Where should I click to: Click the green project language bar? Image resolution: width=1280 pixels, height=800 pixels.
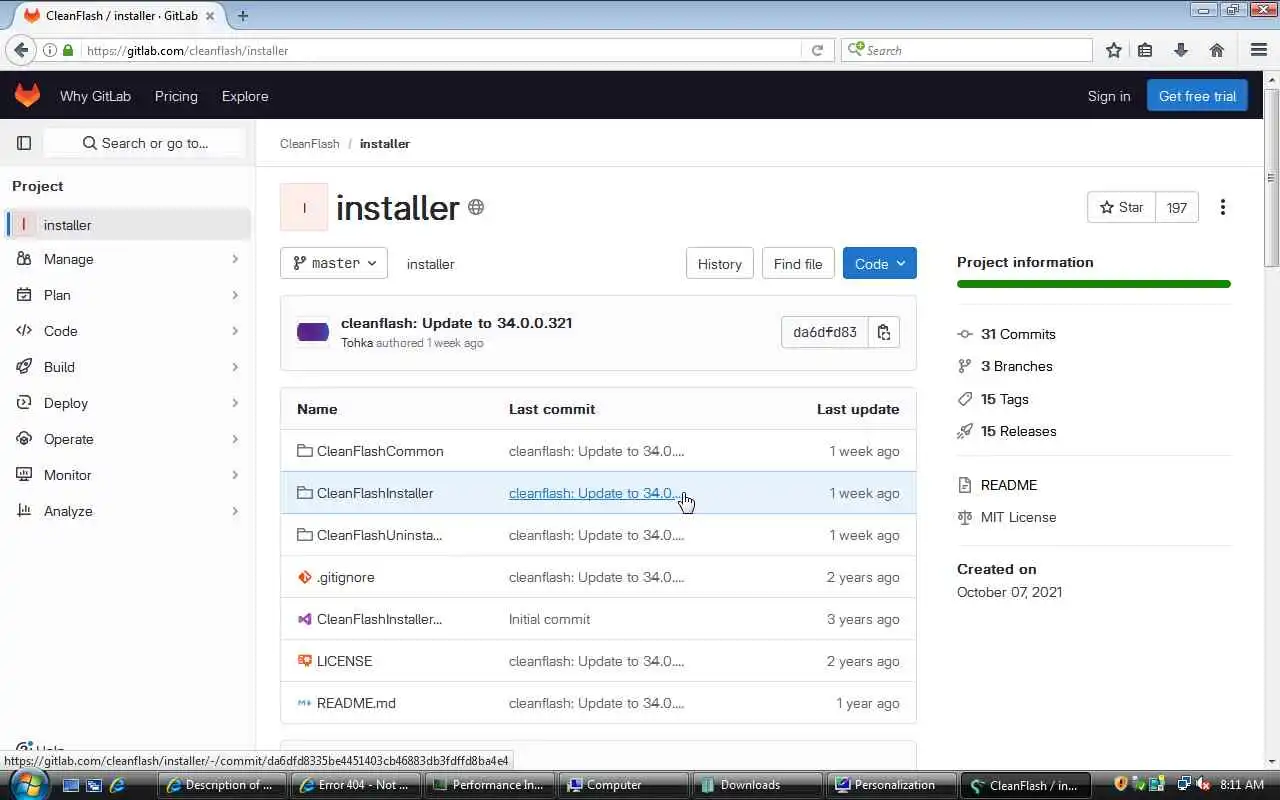point(1094,284)
